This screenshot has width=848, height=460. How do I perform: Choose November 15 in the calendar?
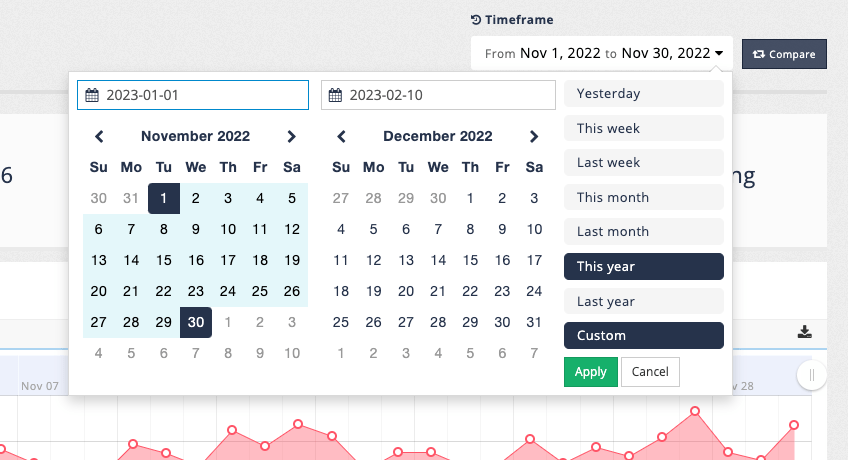click(x=164, y=261)
